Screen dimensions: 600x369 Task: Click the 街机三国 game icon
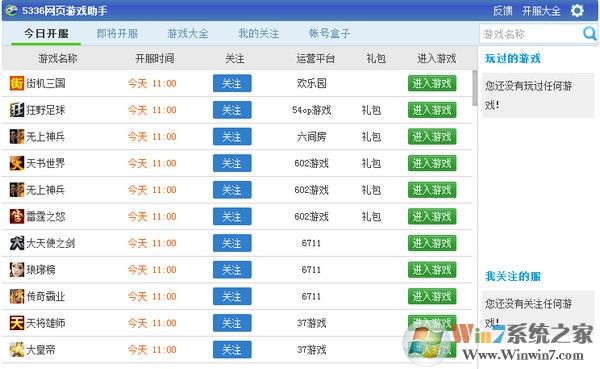click(x=16, y=83)
